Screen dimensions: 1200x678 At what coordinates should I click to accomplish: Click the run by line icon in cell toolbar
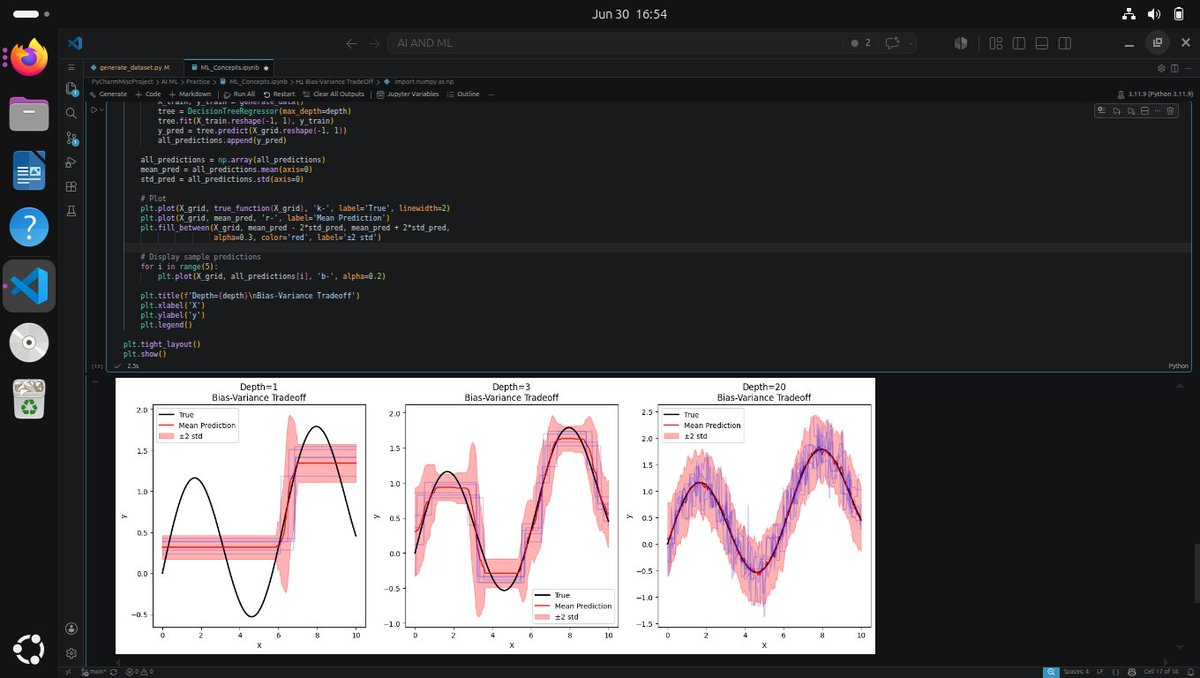point(1101,110)
